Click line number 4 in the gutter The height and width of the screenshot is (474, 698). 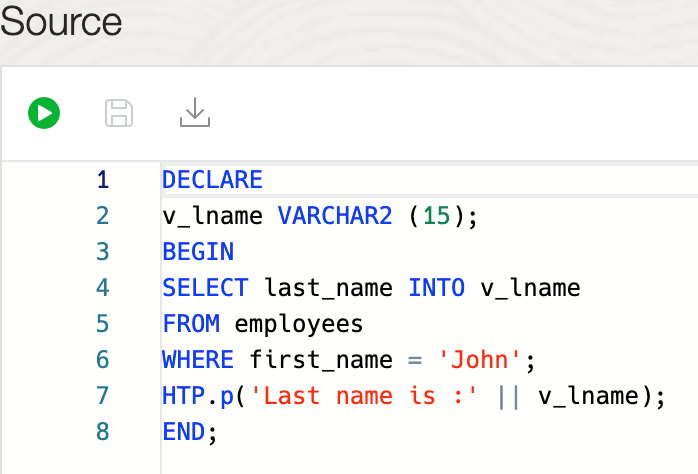[x=101, y=288]
